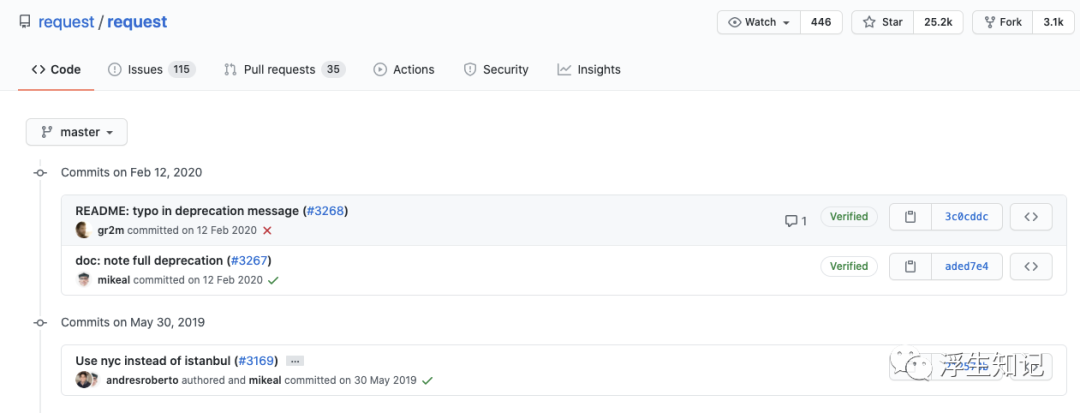
Task: Open pull request #3268 link
Action: point(325,211)
